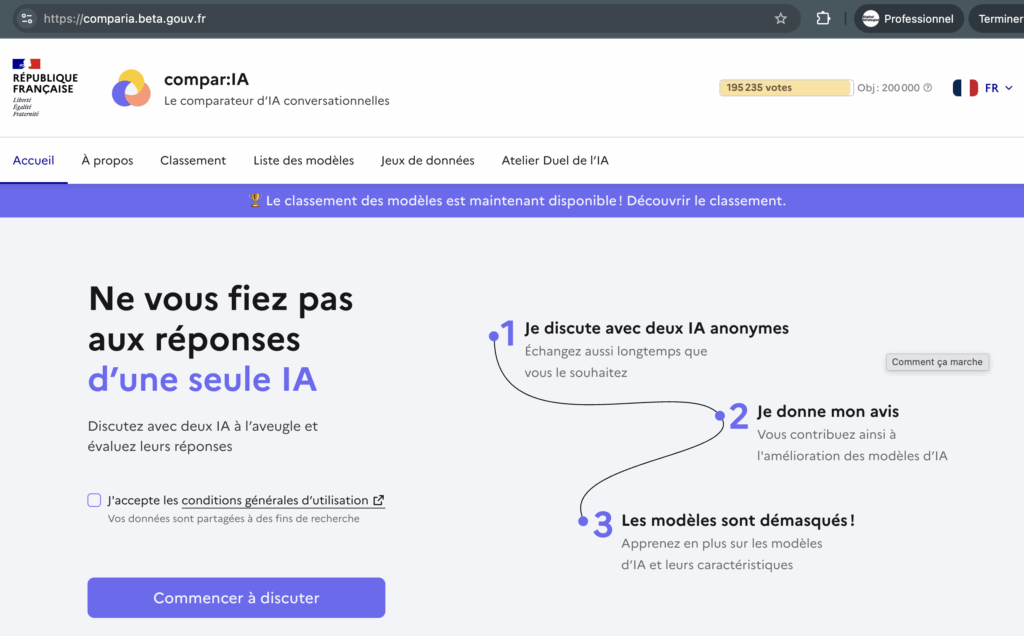The width and height of the screenshot is (1024, 636).
Task: Open the Professionnel browser profile menu
Action: (x=908, y=18)
